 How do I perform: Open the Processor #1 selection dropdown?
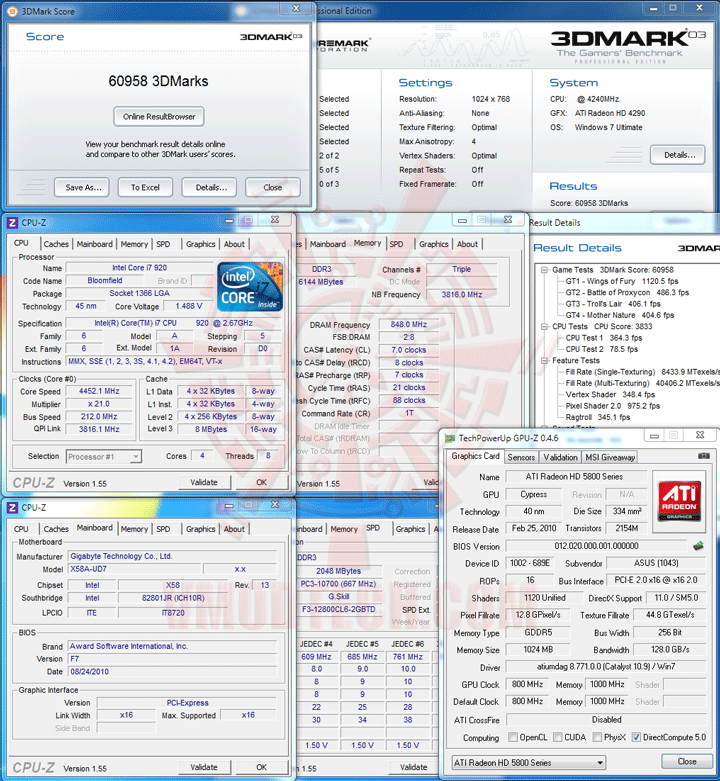pos(104,456)
